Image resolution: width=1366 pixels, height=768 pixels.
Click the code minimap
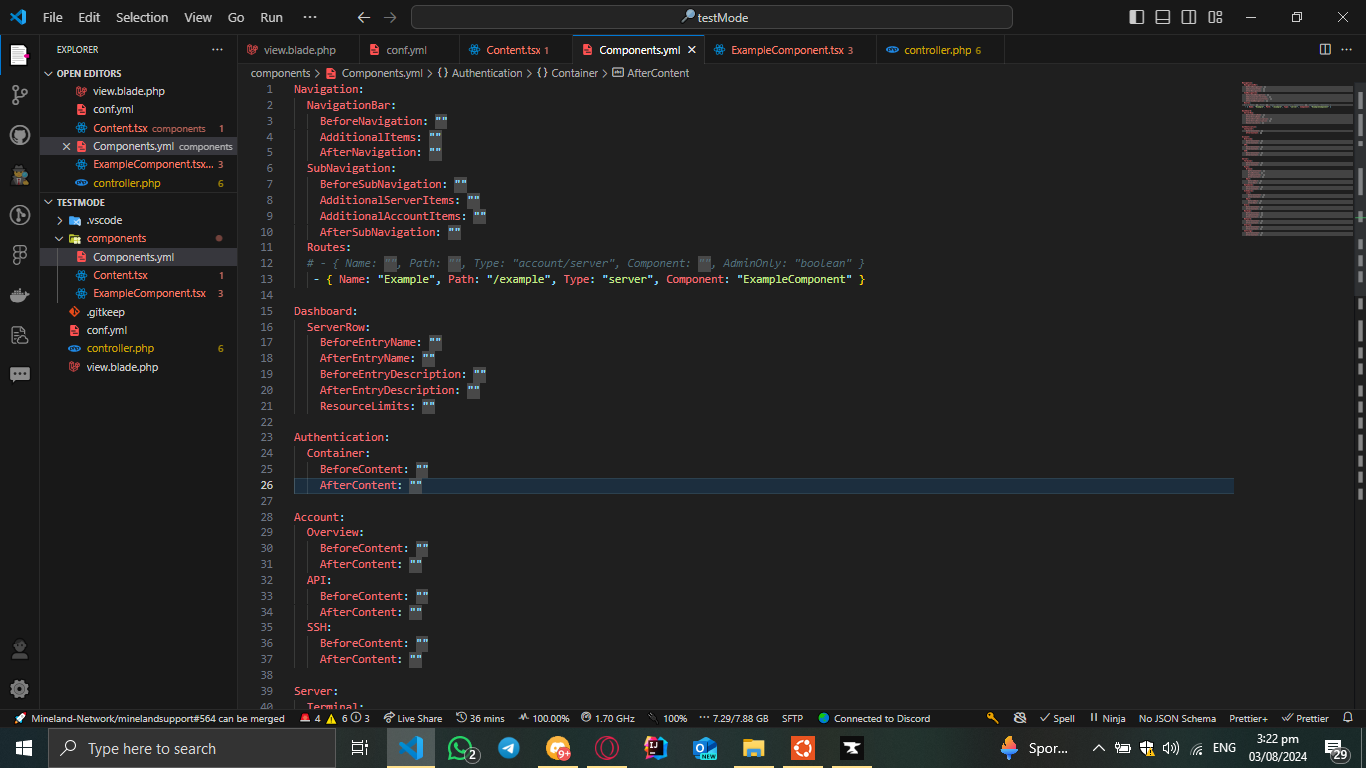coord(1297,160)
